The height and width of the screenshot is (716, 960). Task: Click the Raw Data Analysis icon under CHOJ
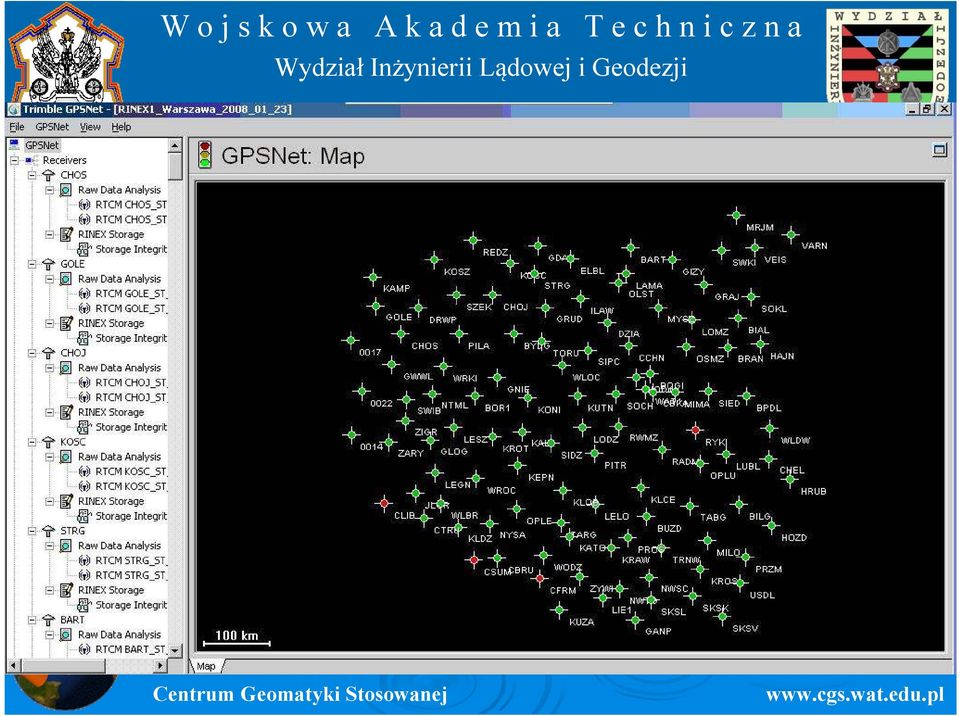[66, 367]
